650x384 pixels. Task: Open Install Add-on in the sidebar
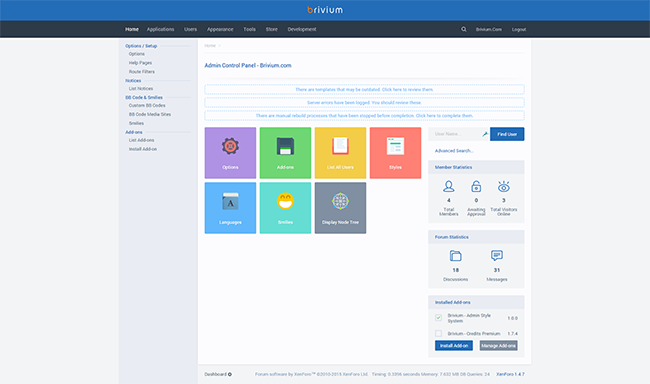pos(143,149)
